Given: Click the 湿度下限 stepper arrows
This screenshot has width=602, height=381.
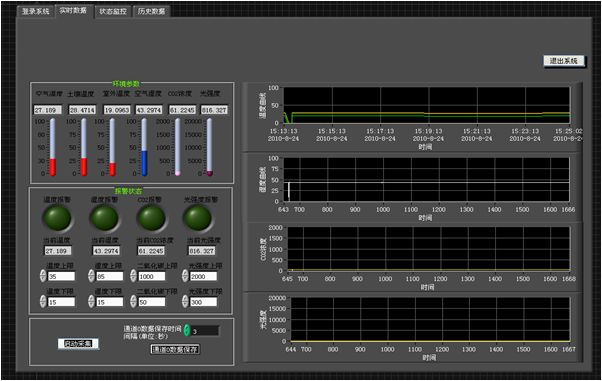Looking at the screenshot, I should (91, 301).
